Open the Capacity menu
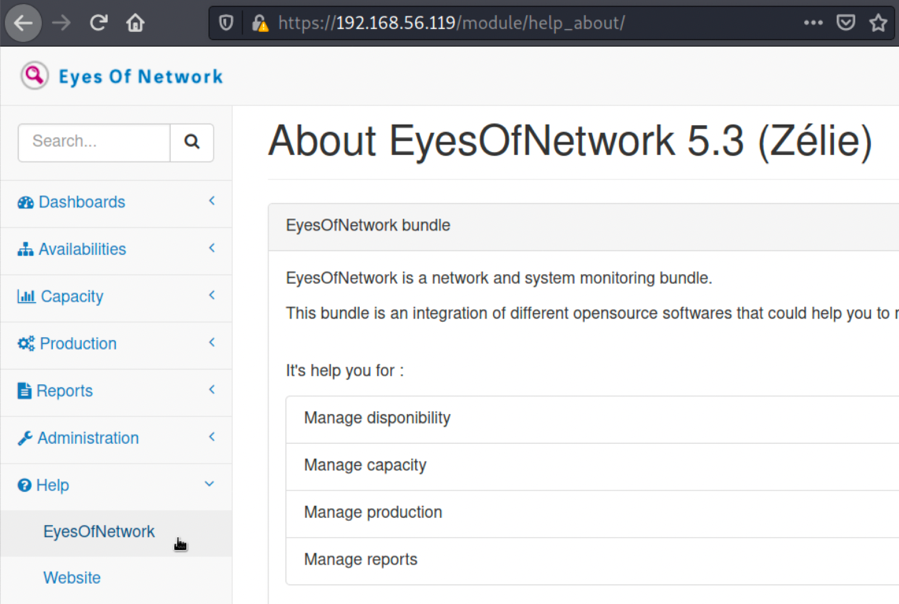899x604 pixels. (x=116, y=297)
